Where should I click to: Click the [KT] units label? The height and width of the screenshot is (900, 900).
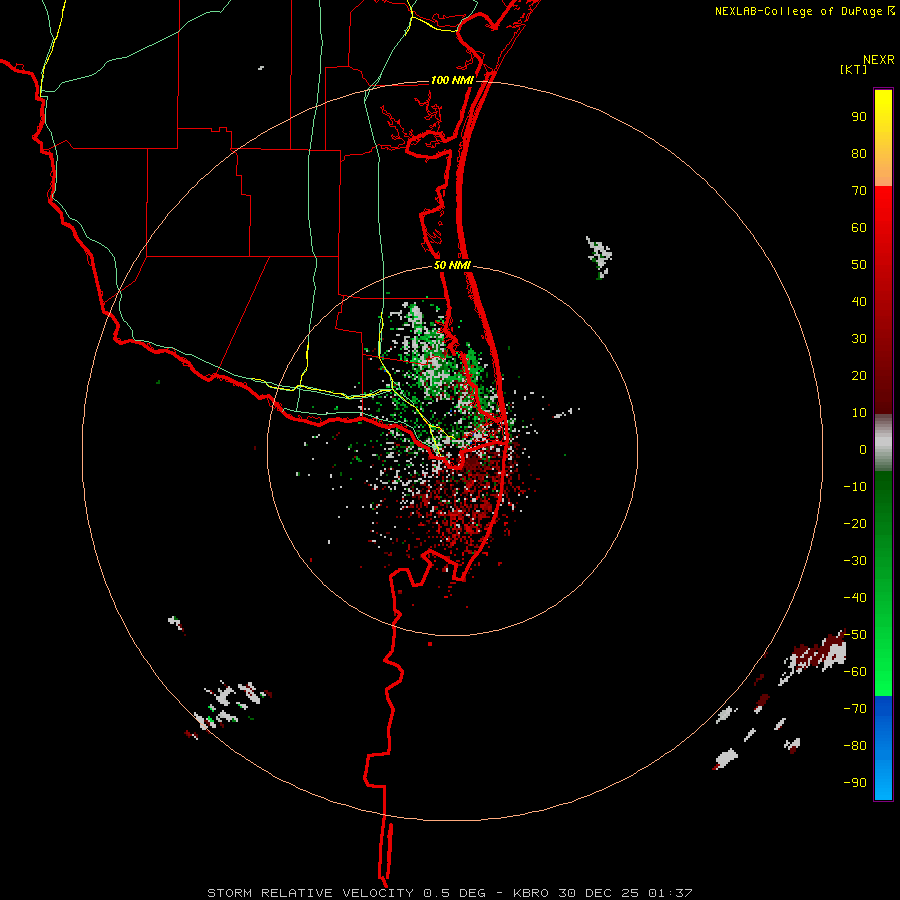(854, 69)
